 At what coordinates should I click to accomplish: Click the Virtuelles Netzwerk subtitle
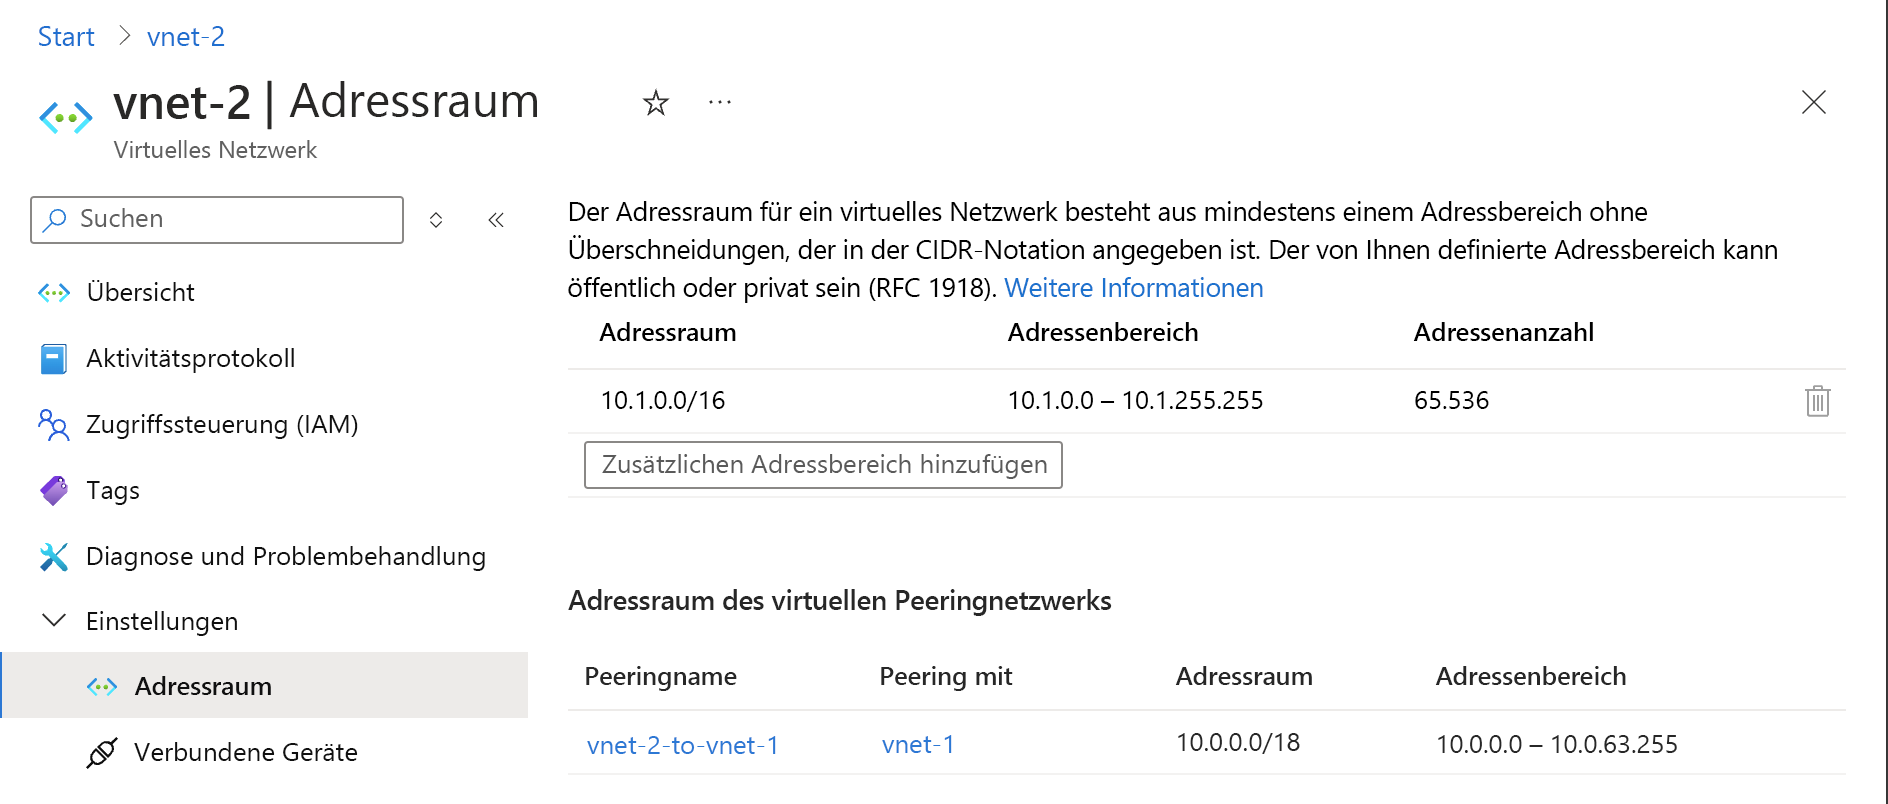215,150
